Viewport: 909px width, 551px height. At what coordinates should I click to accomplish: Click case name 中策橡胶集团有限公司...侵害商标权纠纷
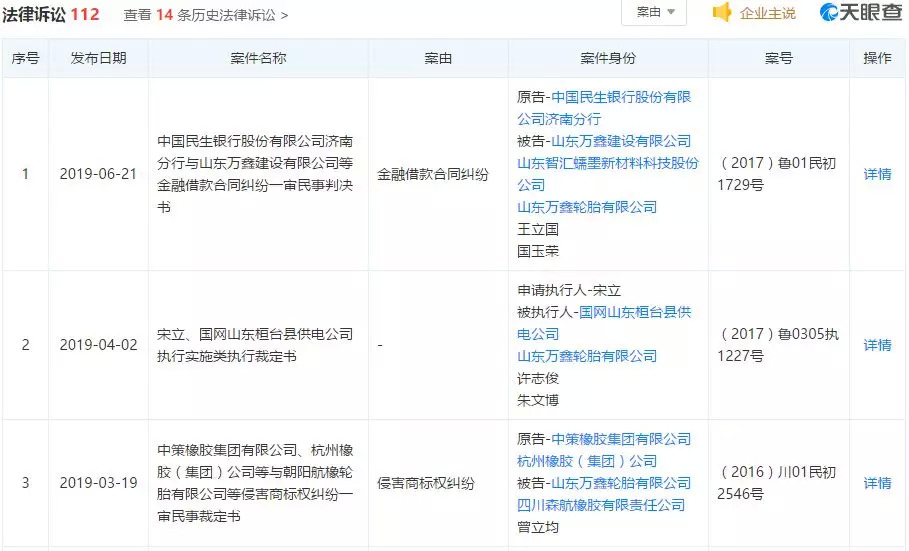click(x=255, y=483)
